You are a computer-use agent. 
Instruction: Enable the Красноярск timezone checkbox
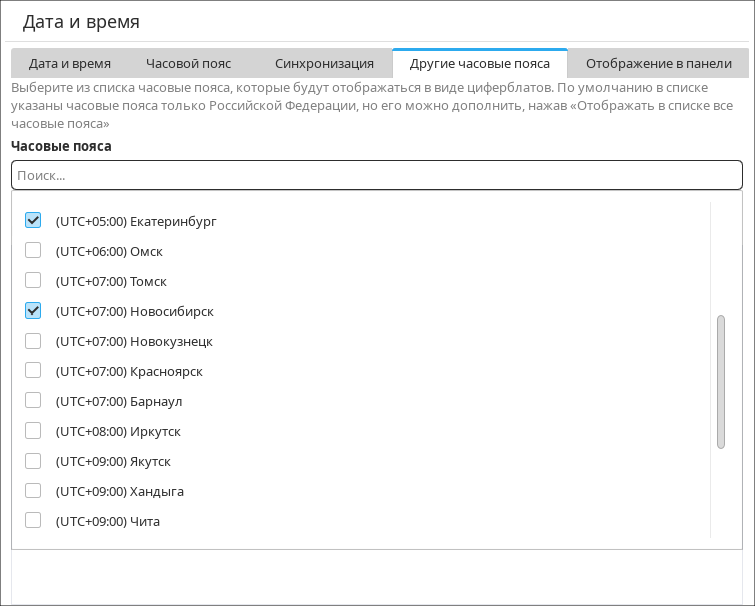coord(33,371)
